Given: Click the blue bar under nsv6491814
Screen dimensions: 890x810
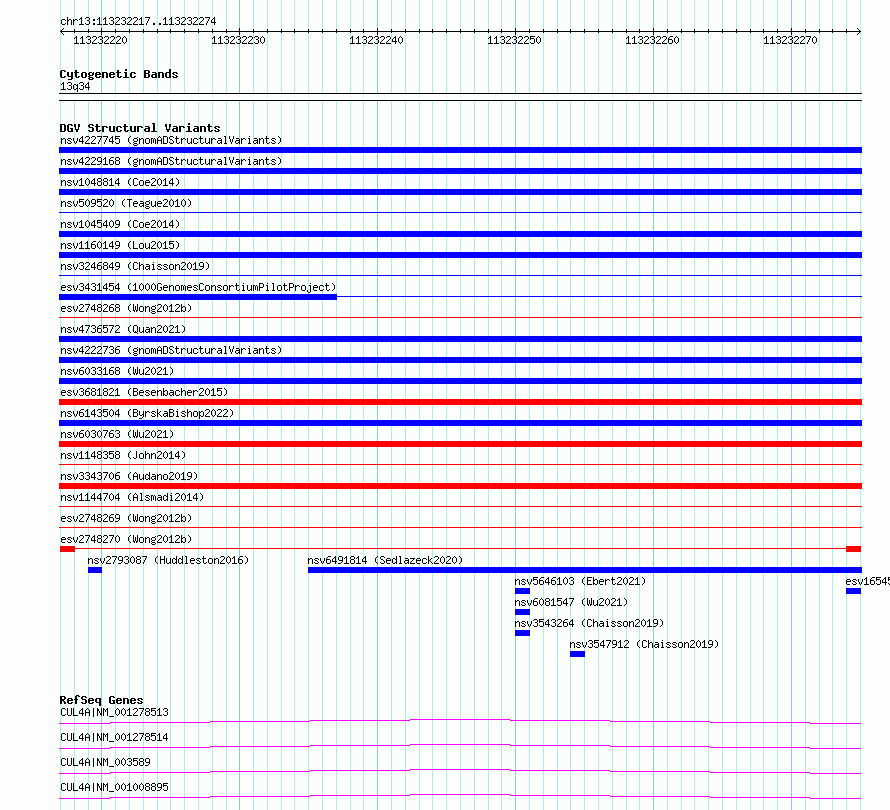Looking at the screenshot, I should (x=585, y=570).
